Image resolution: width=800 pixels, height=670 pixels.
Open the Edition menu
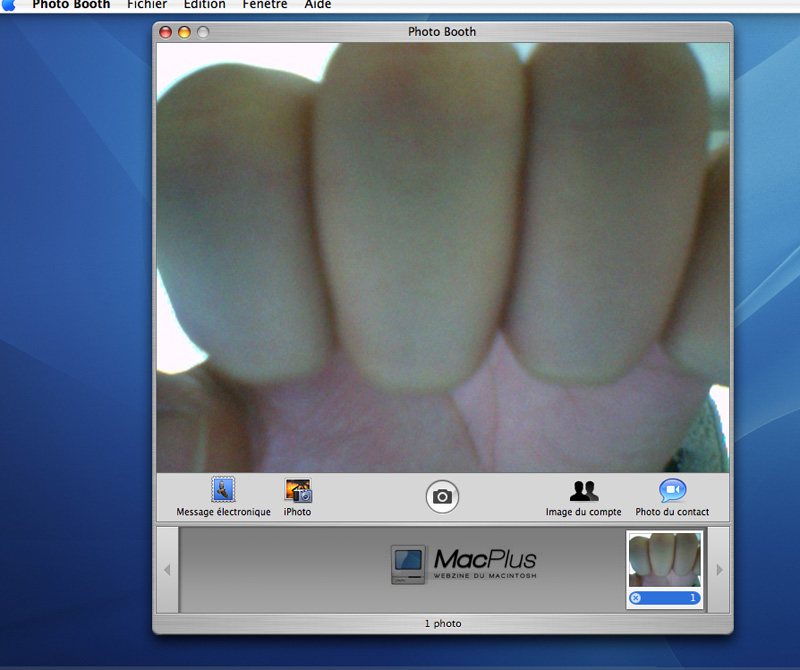[x=205, y=5]
